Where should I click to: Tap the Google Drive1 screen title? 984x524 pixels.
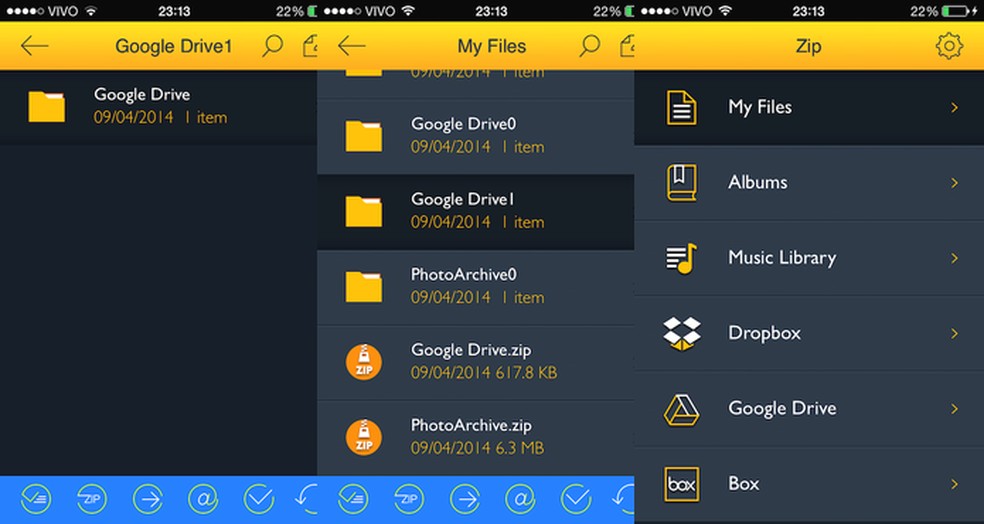174,46
